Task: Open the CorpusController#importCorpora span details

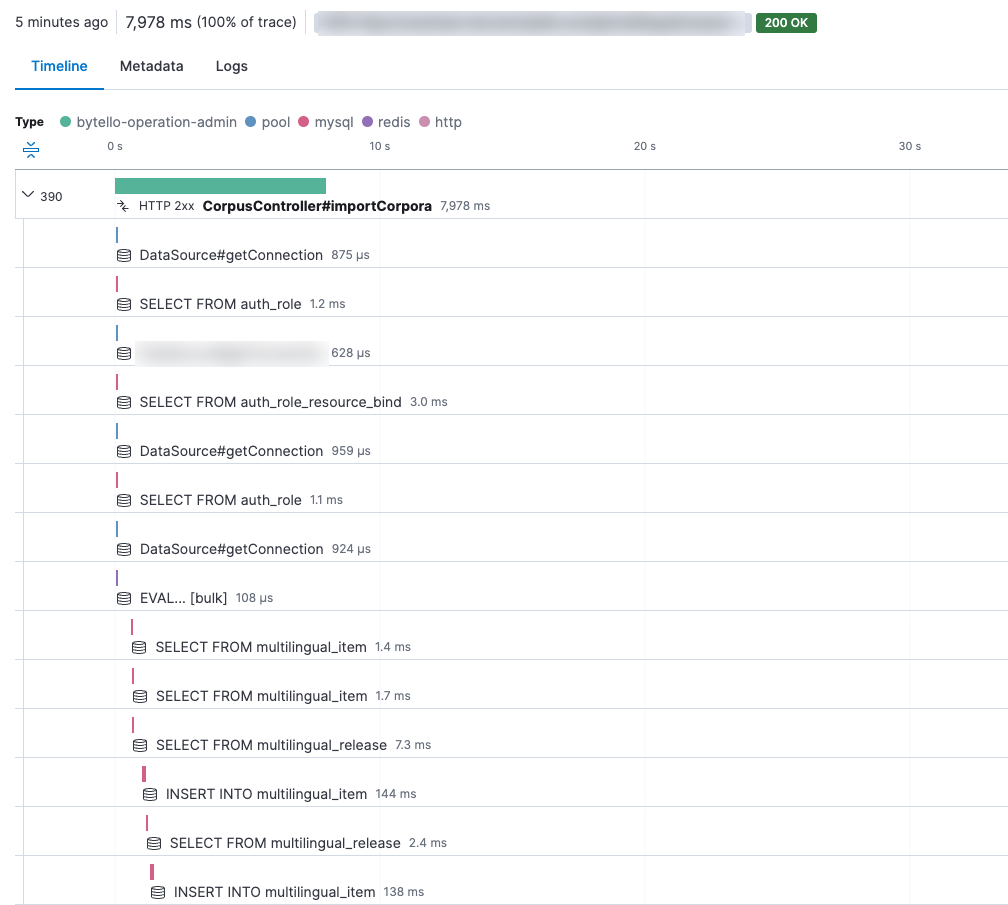Action: [317, 206]
